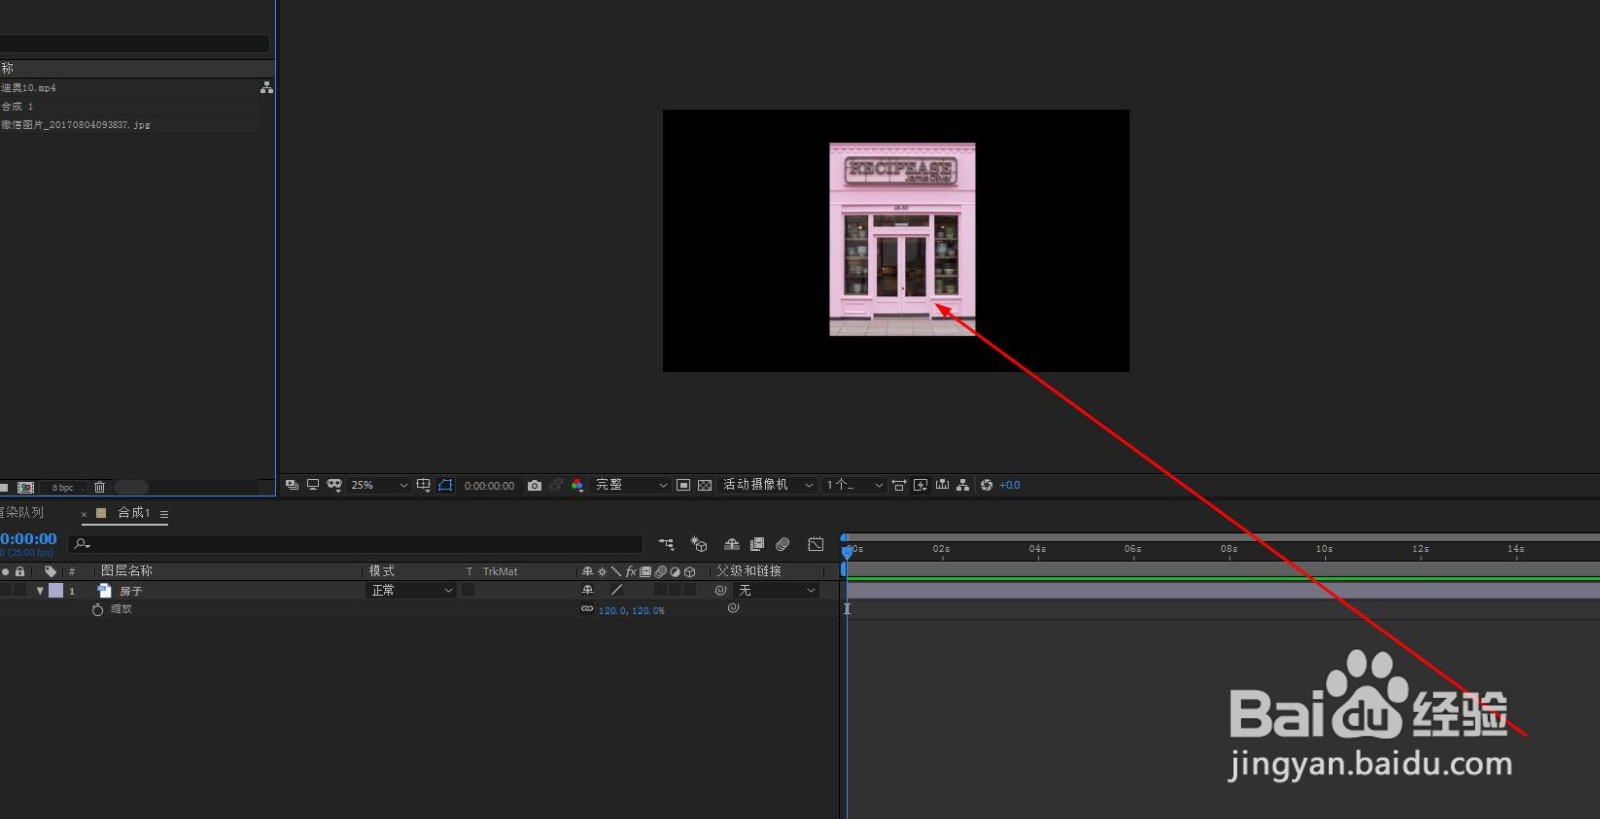Toggle the shy switch for 房子 layer
The width and height of the screenshot is (1600, 819).
point(588,590)
